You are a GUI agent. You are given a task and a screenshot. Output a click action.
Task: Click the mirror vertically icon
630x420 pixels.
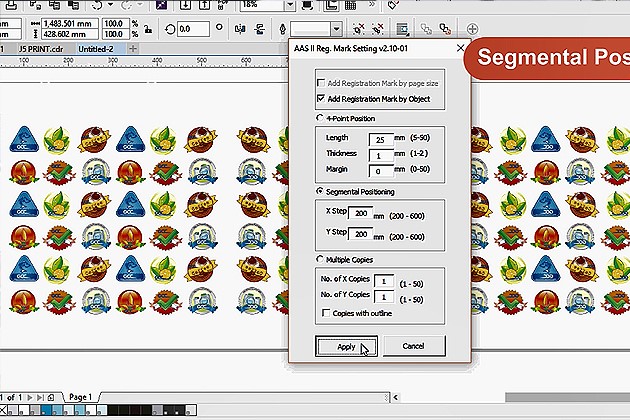tap(260, 29)
